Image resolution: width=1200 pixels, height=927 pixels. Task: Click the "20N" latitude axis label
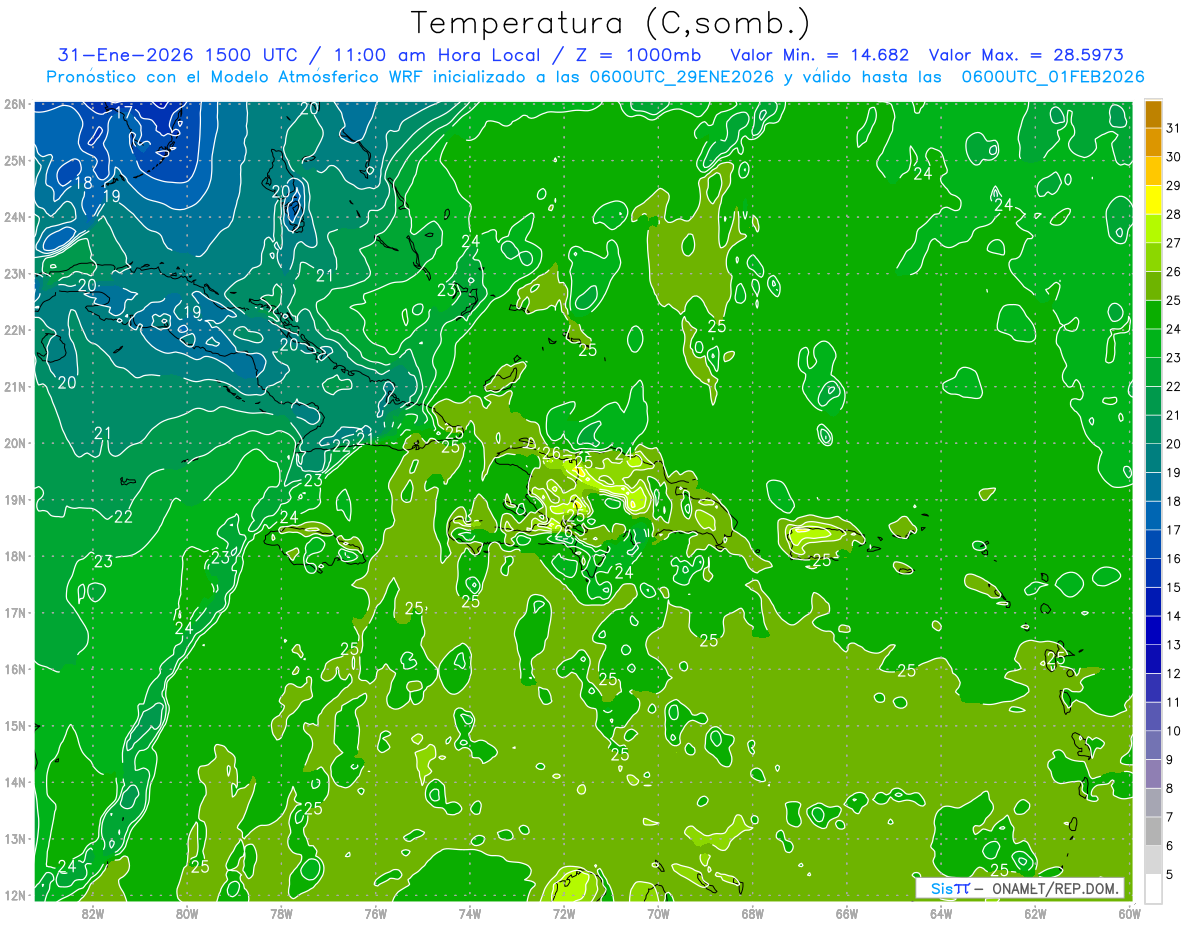(14, 443)
